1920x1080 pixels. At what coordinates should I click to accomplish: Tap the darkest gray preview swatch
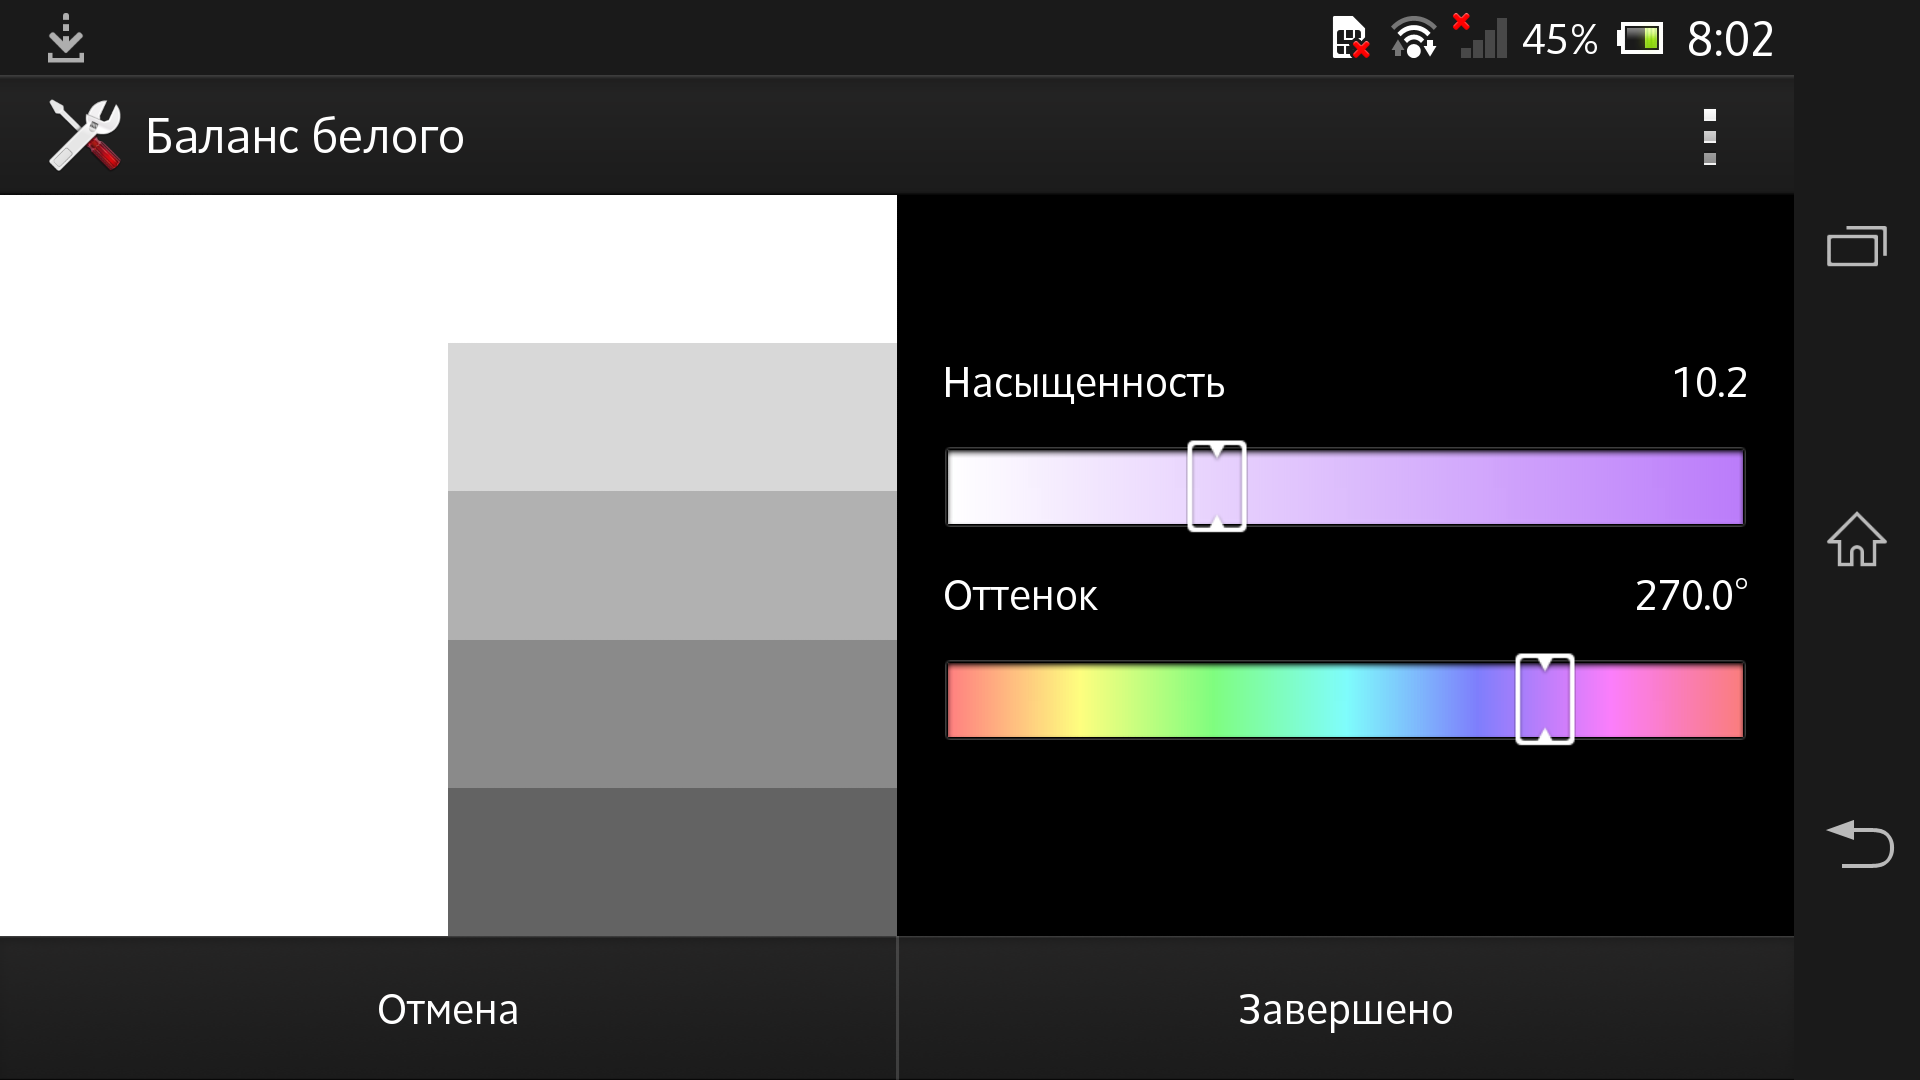[x=672, y=862]
